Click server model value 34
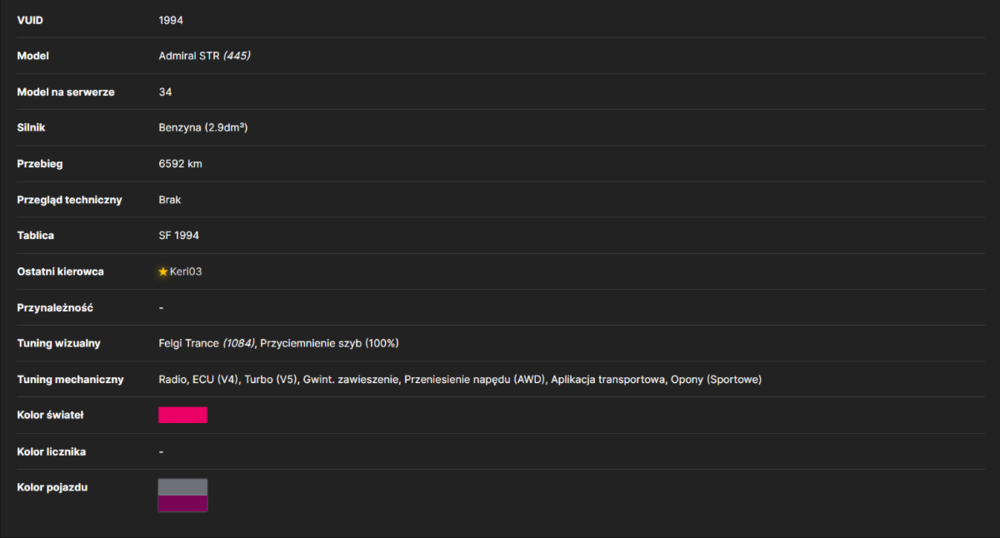1000x538 pixels. click(165, 92)
